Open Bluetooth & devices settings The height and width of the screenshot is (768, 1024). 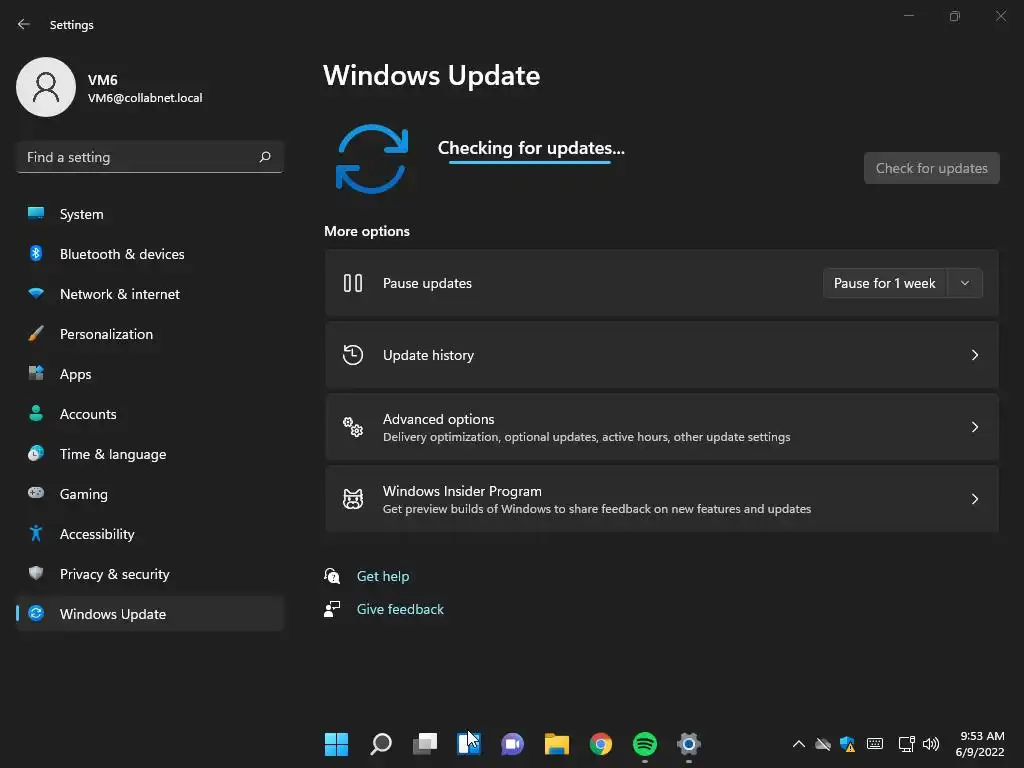tap(150, 254)
